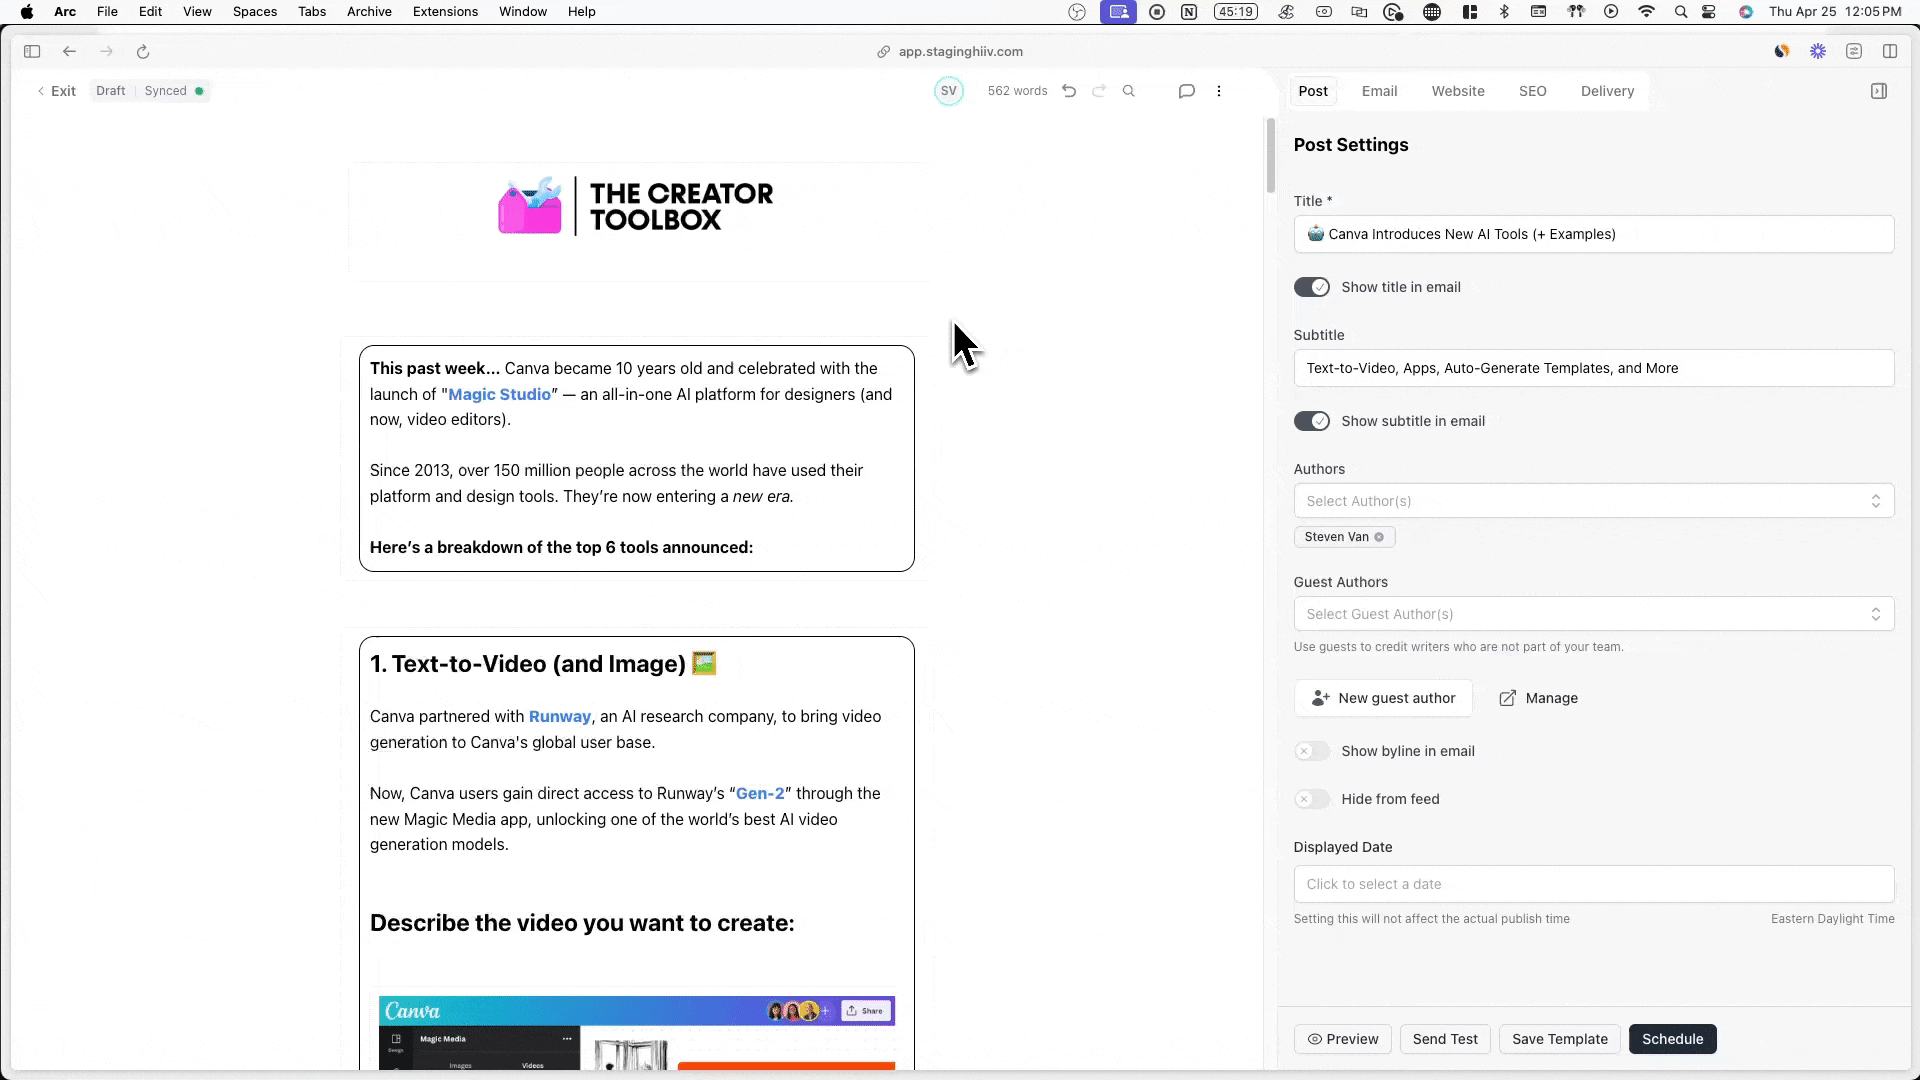This screenshot has width=1920, height=1080.
Task: Click the SV user avatar
Action: (949, 91)
